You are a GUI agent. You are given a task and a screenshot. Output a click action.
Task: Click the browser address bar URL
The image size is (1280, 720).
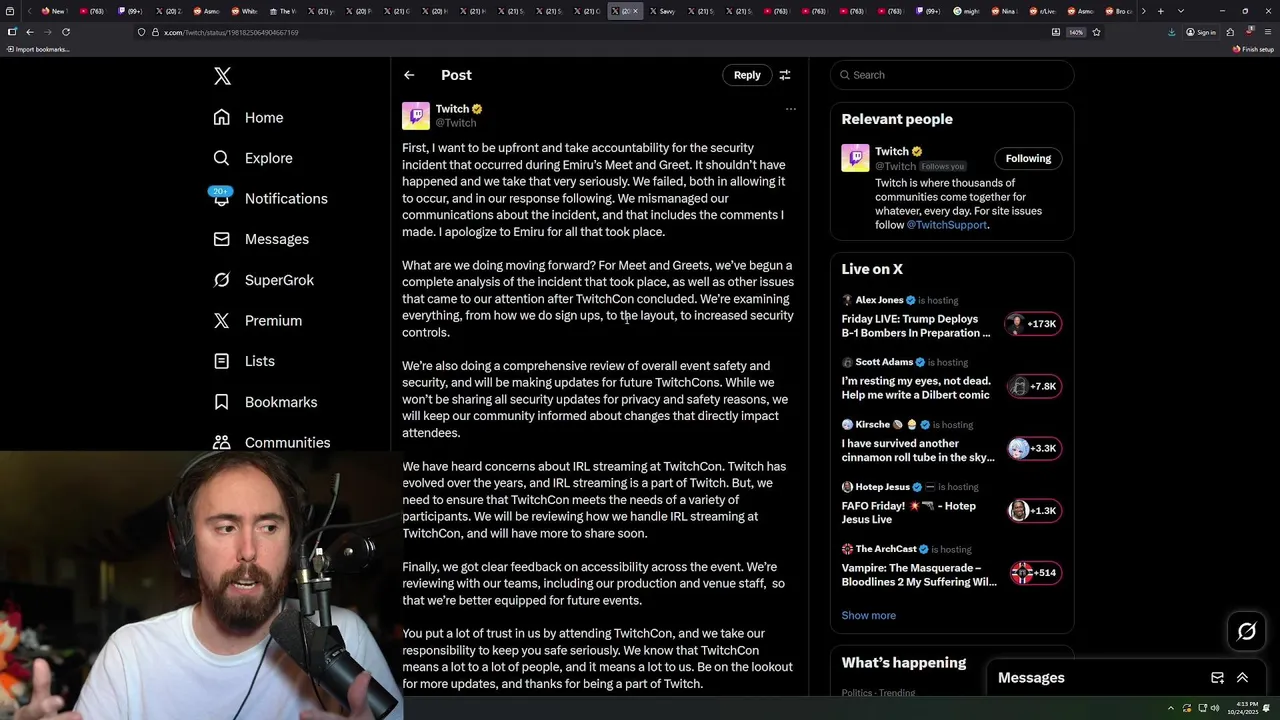coord(231,32)
